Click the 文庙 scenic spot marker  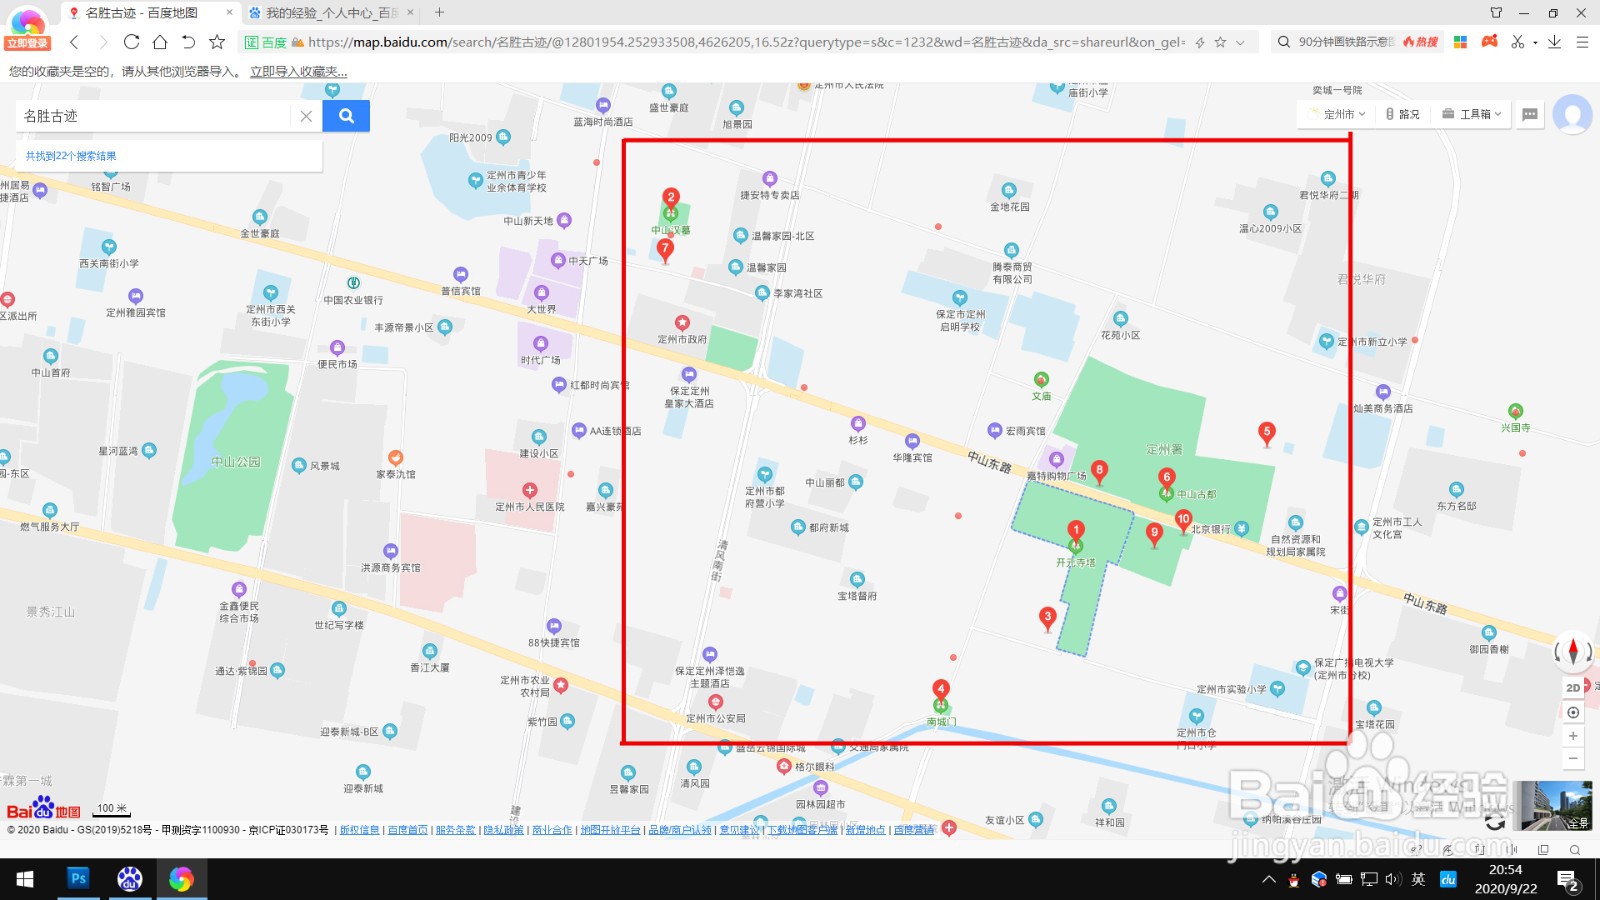1041,380
